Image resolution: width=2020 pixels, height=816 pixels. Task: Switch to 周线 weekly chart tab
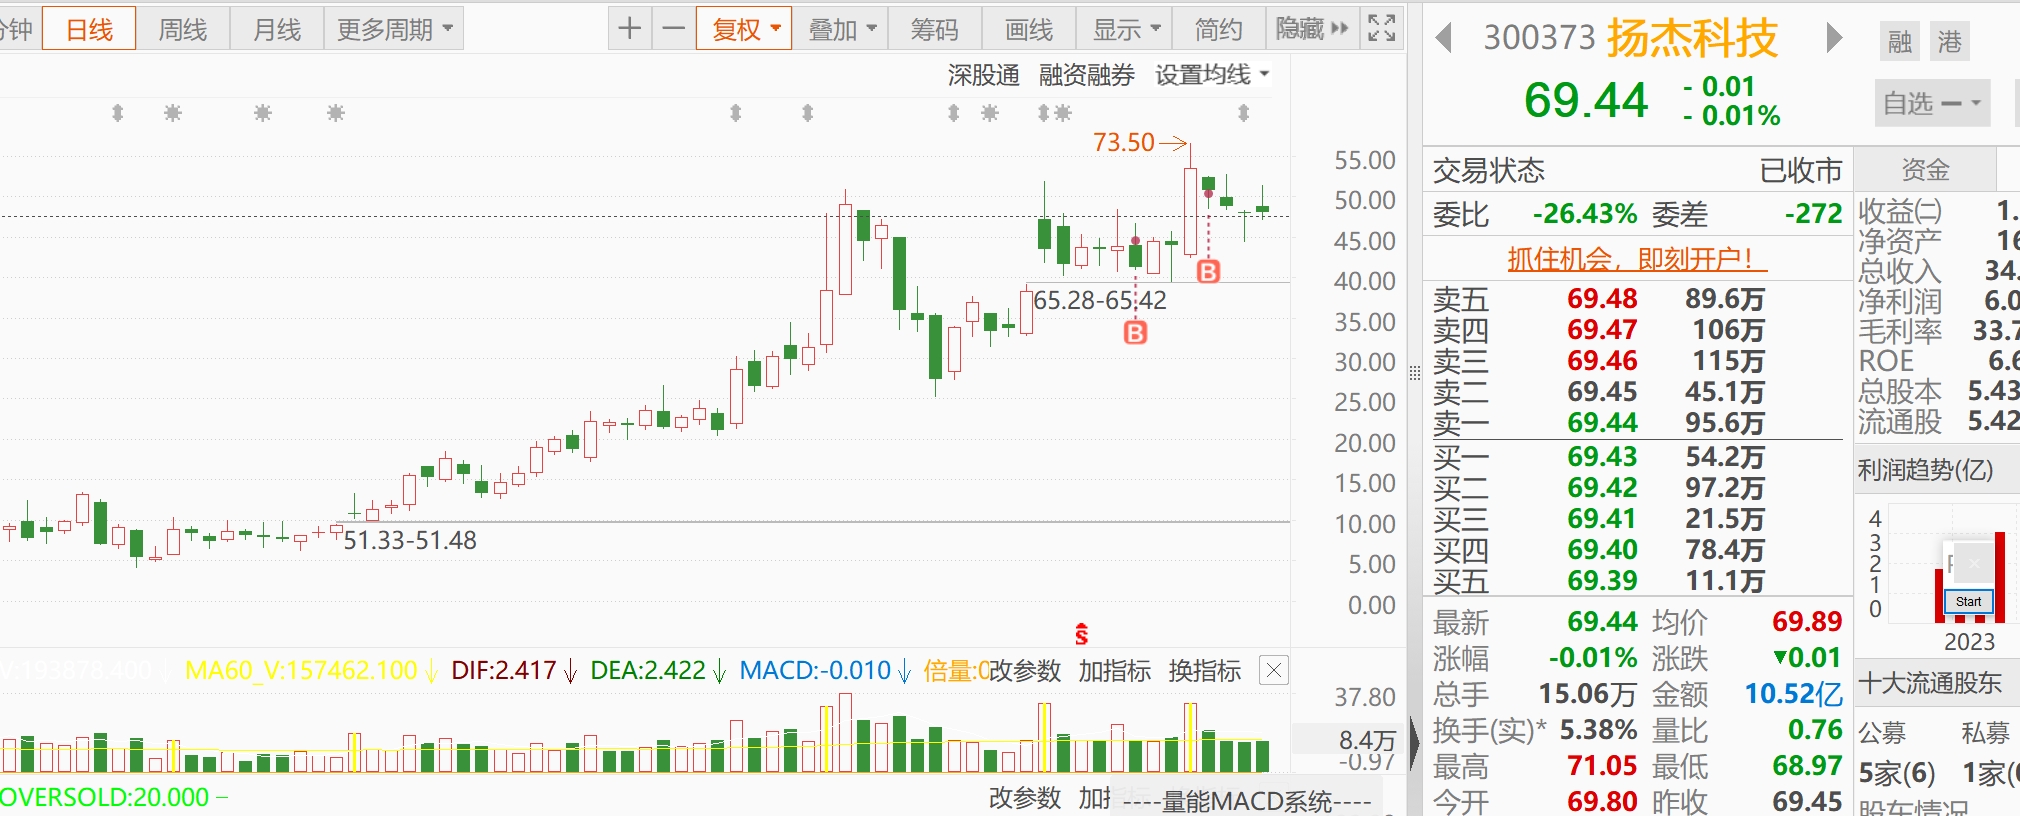click(182, 29)
